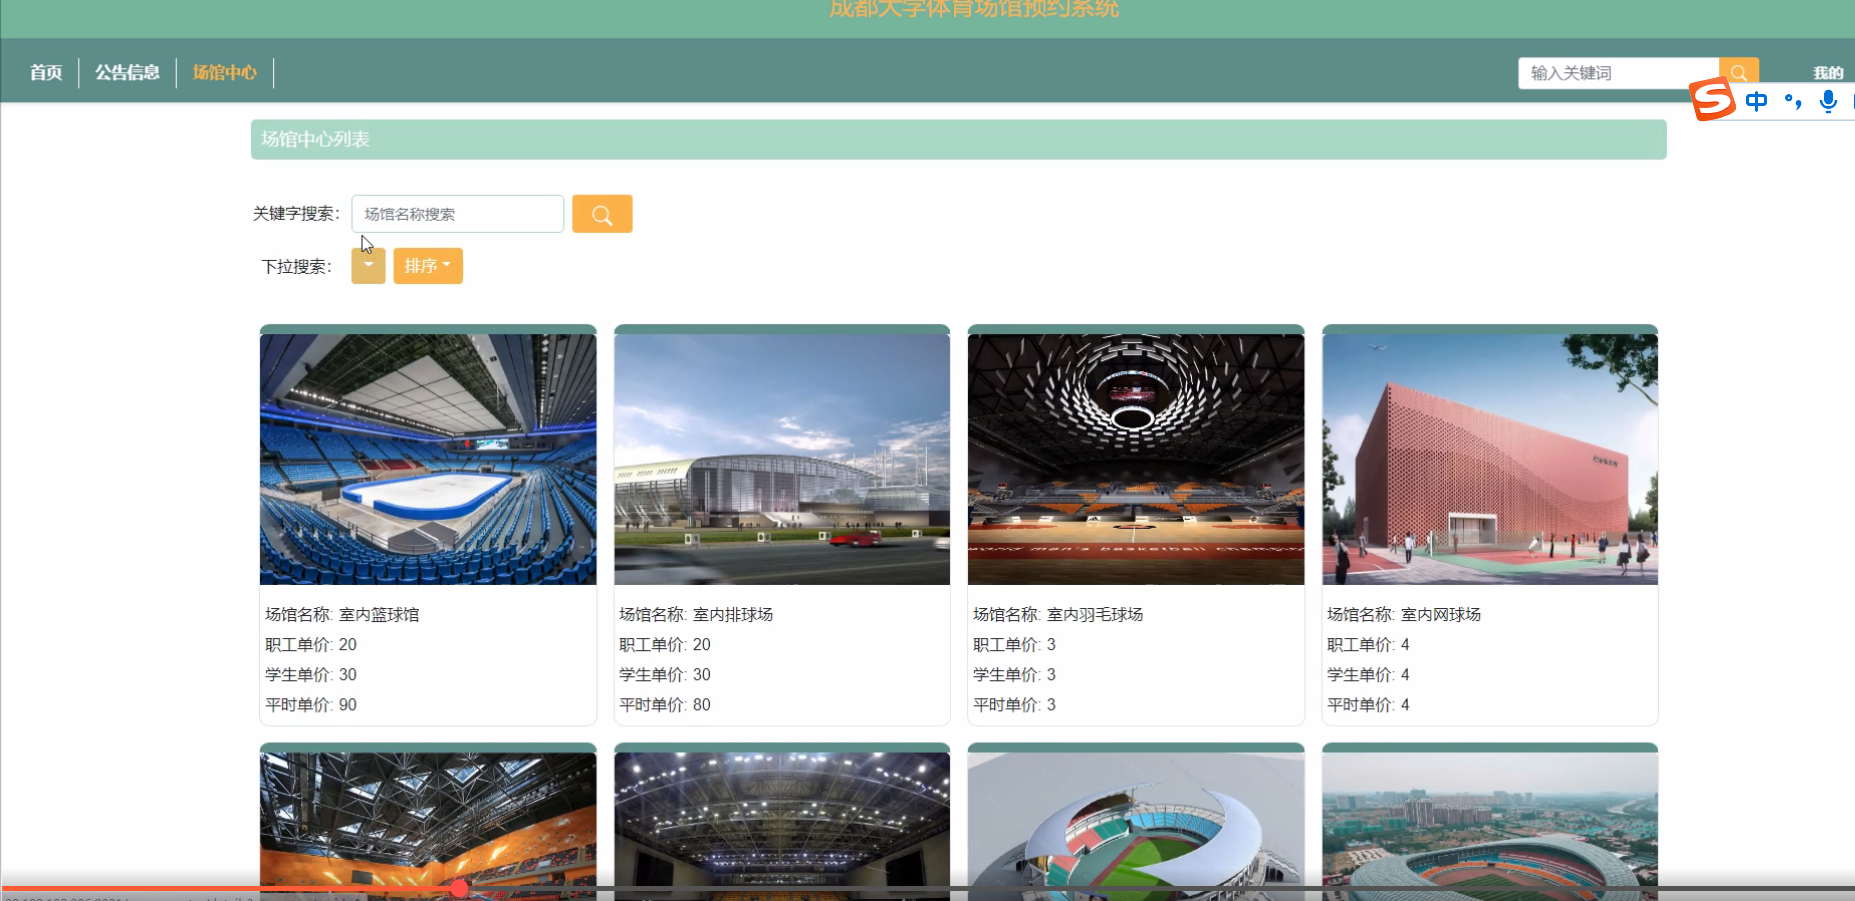This screenshot has height=901, width=1855.
Task: Open 我的 menu at top right
Action: [x=1828, y=73]
